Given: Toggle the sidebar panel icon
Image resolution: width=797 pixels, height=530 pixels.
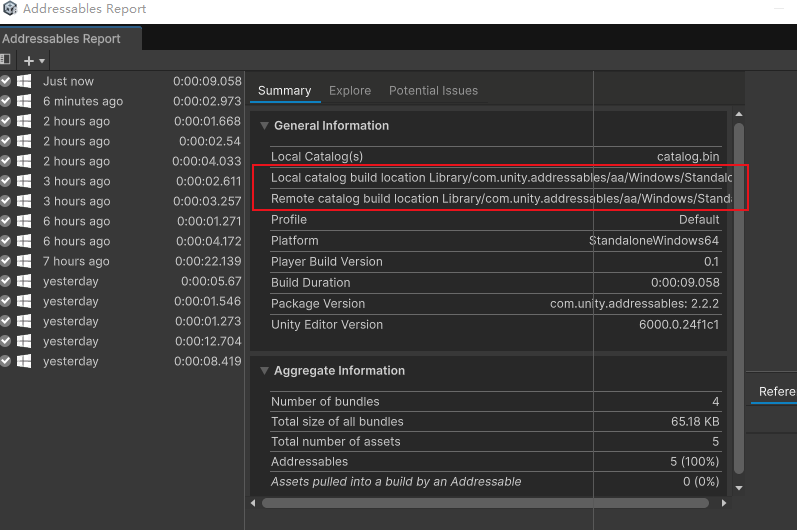Looking at the screenshot, I should click(6, 59).
